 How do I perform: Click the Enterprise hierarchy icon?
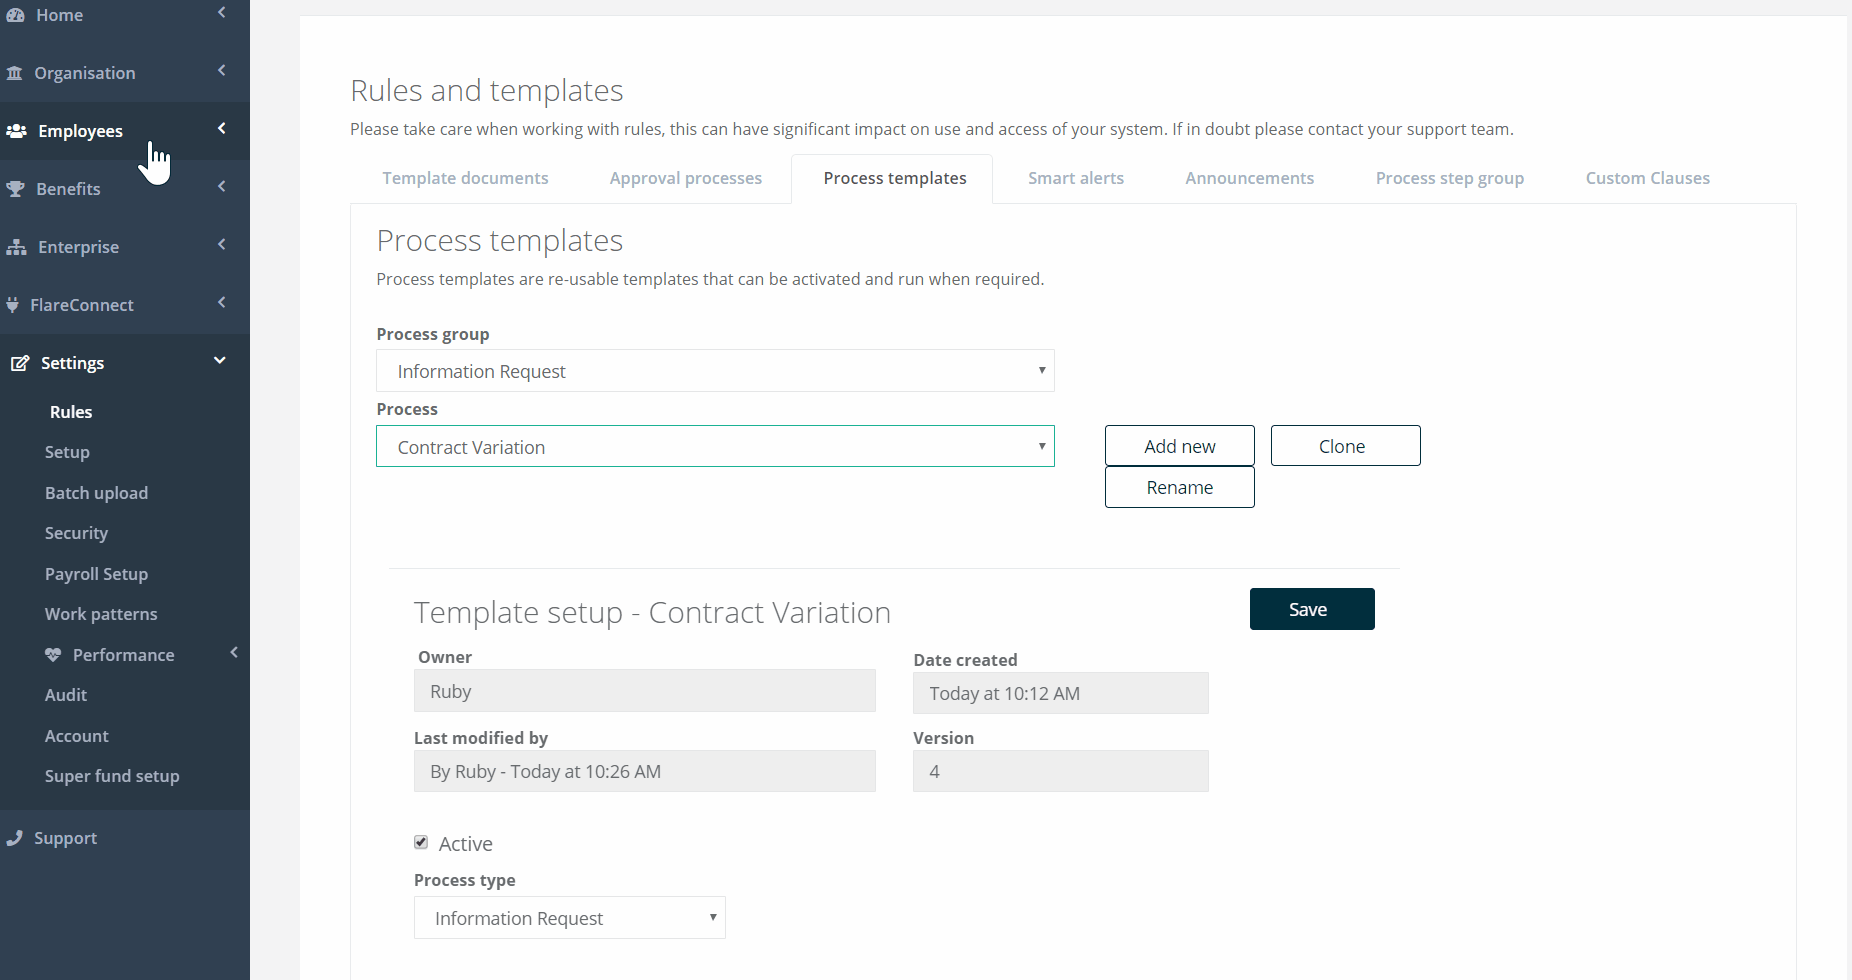pyautogui.click(x=16, y=247)
